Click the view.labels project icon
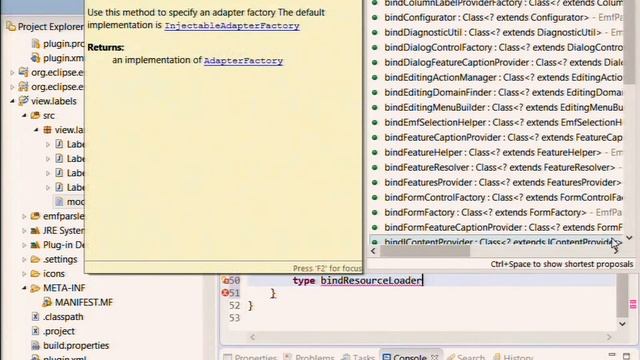The image size is (640, 360). (x=24, y=101)
